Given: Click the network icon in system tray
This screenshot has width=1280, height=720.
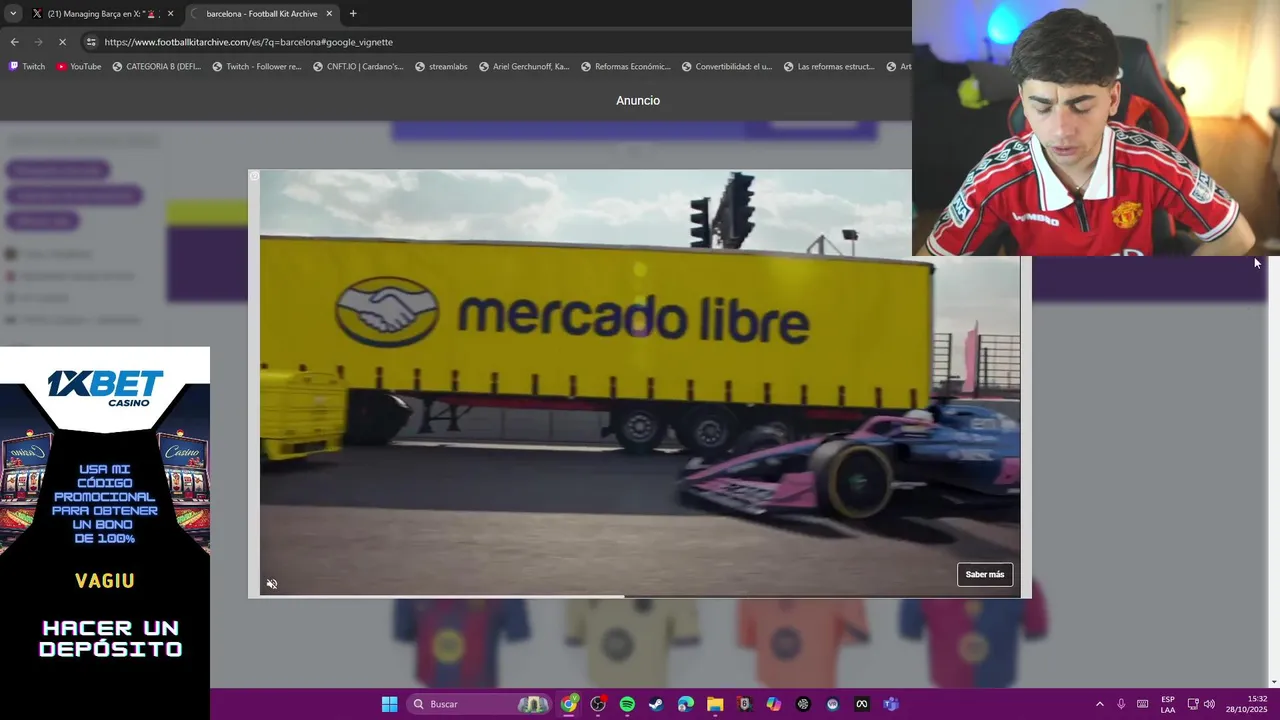Looking at the screenshot, I should tap(1192, 704).
